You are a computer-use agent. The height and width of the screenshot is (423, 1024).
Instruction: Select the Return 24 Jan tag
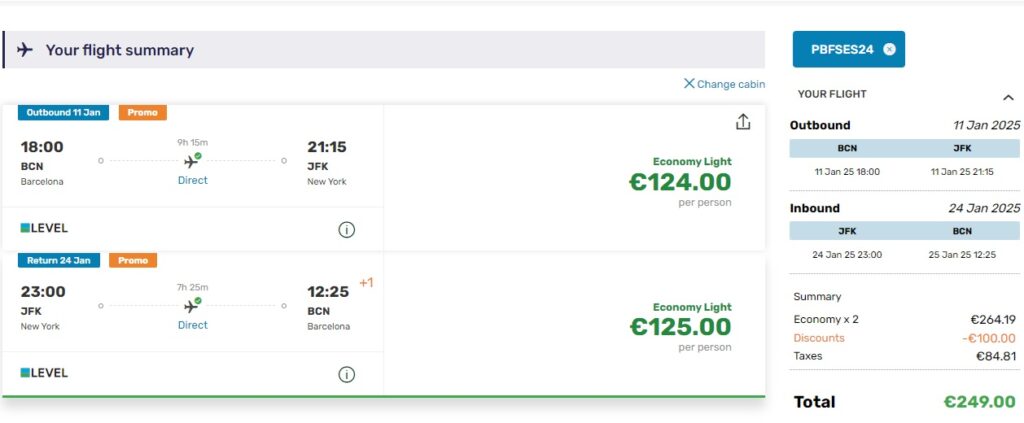59,261
